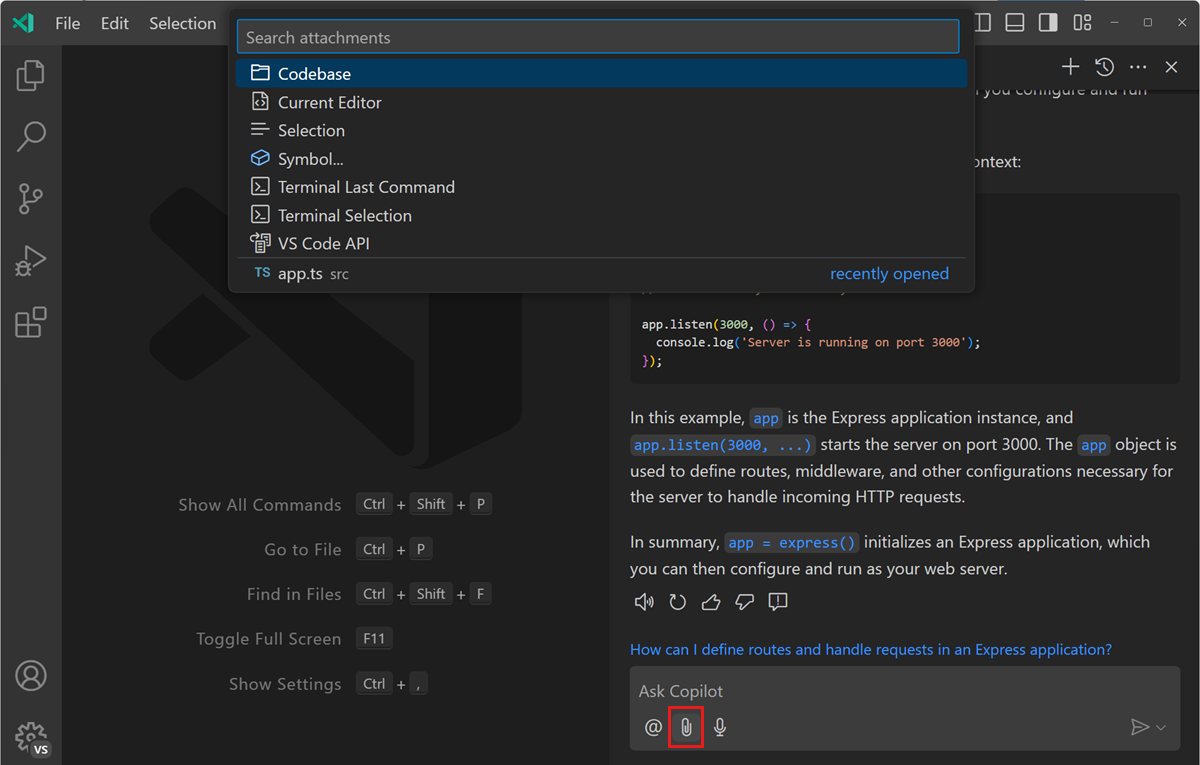Open the send button dropdown
The image size is (1200, 765).
[1160, 727]
